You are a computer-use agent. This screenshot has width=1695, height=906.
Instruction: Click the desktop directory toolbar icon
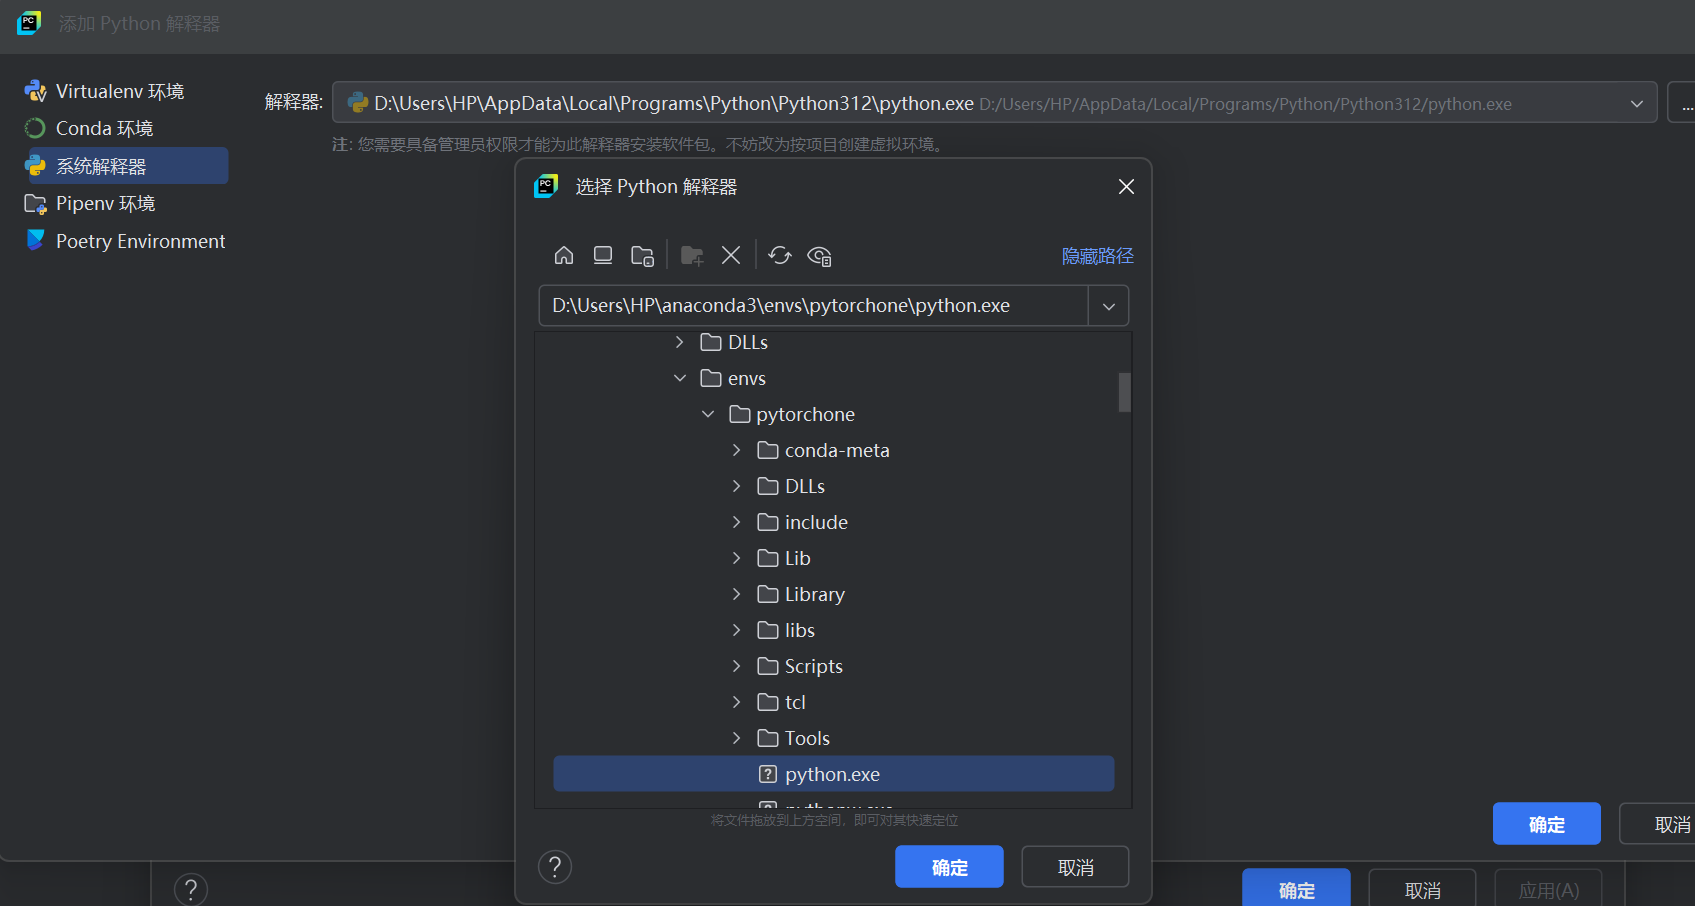coord(603,255)
